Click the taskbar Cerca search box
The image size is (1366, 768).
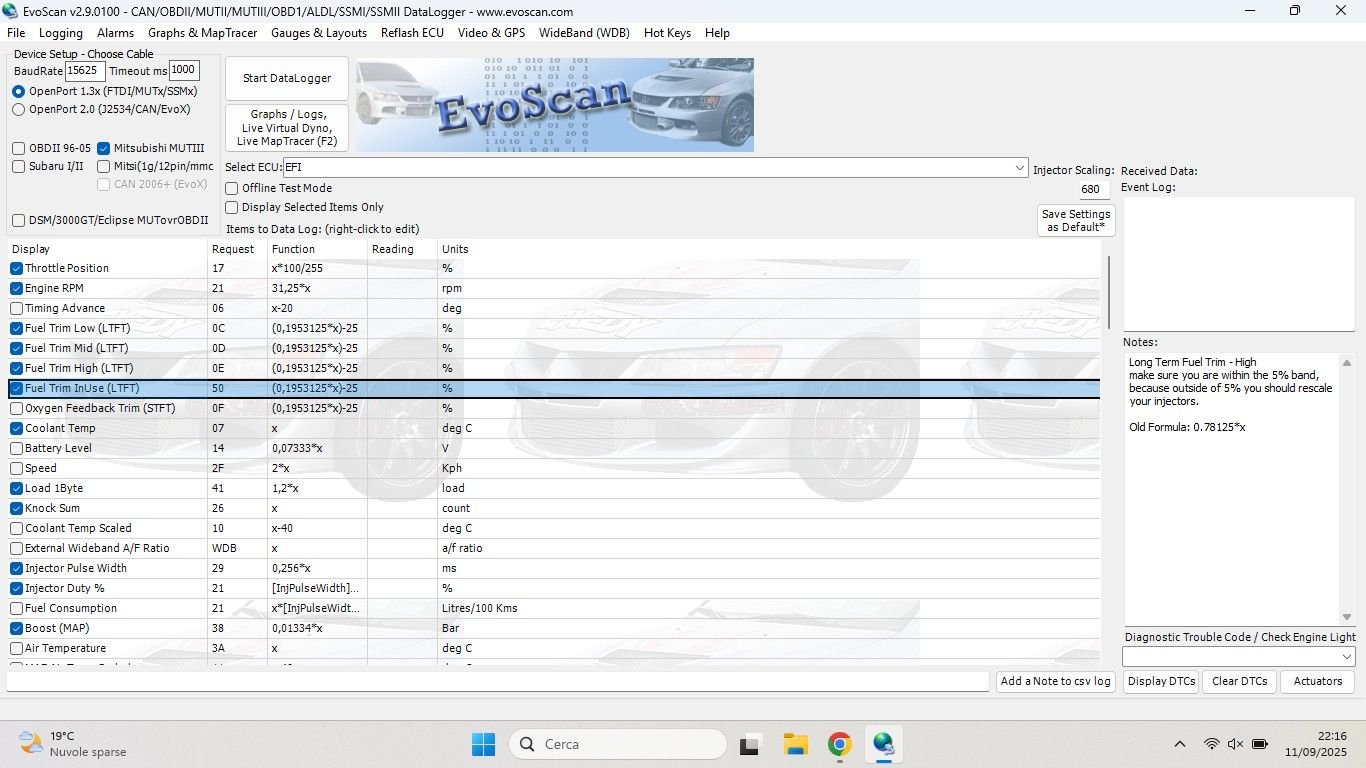point(618,744)
